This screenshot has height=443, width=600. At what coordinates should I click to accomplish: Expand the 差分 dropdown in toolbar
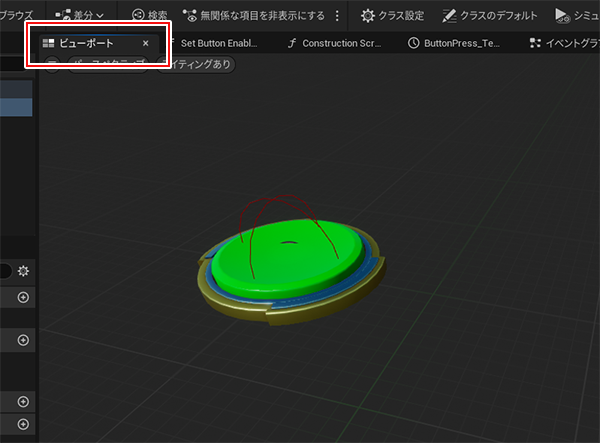(x=80, y=16)
